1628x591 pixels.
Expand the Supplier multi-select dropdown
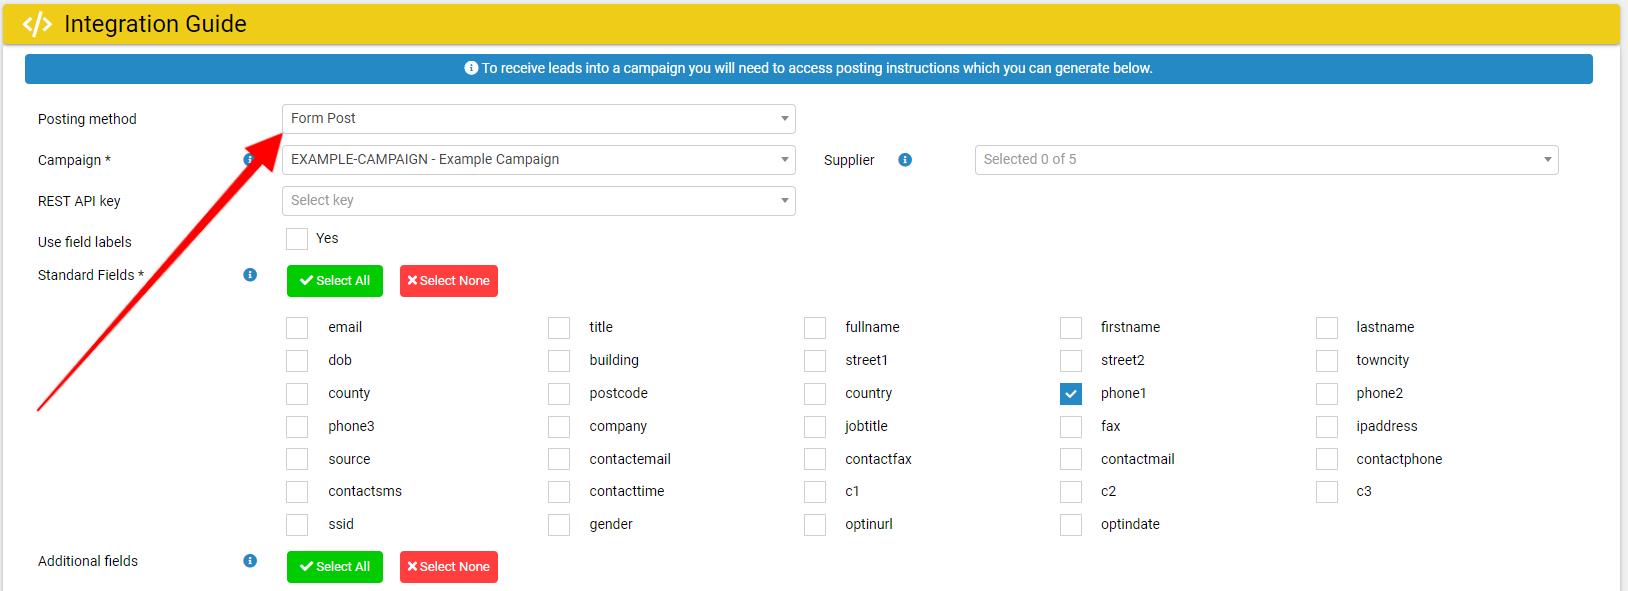1266,160
